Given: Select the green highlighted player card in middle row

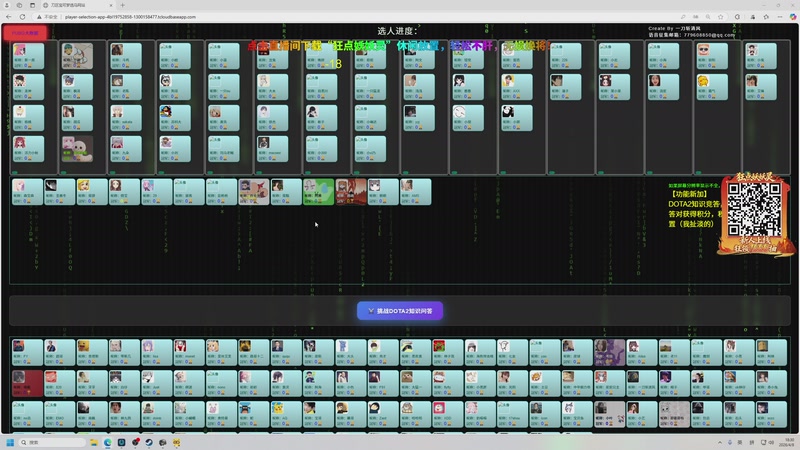Looking at the screenshot, I should (x=318, y=192).
